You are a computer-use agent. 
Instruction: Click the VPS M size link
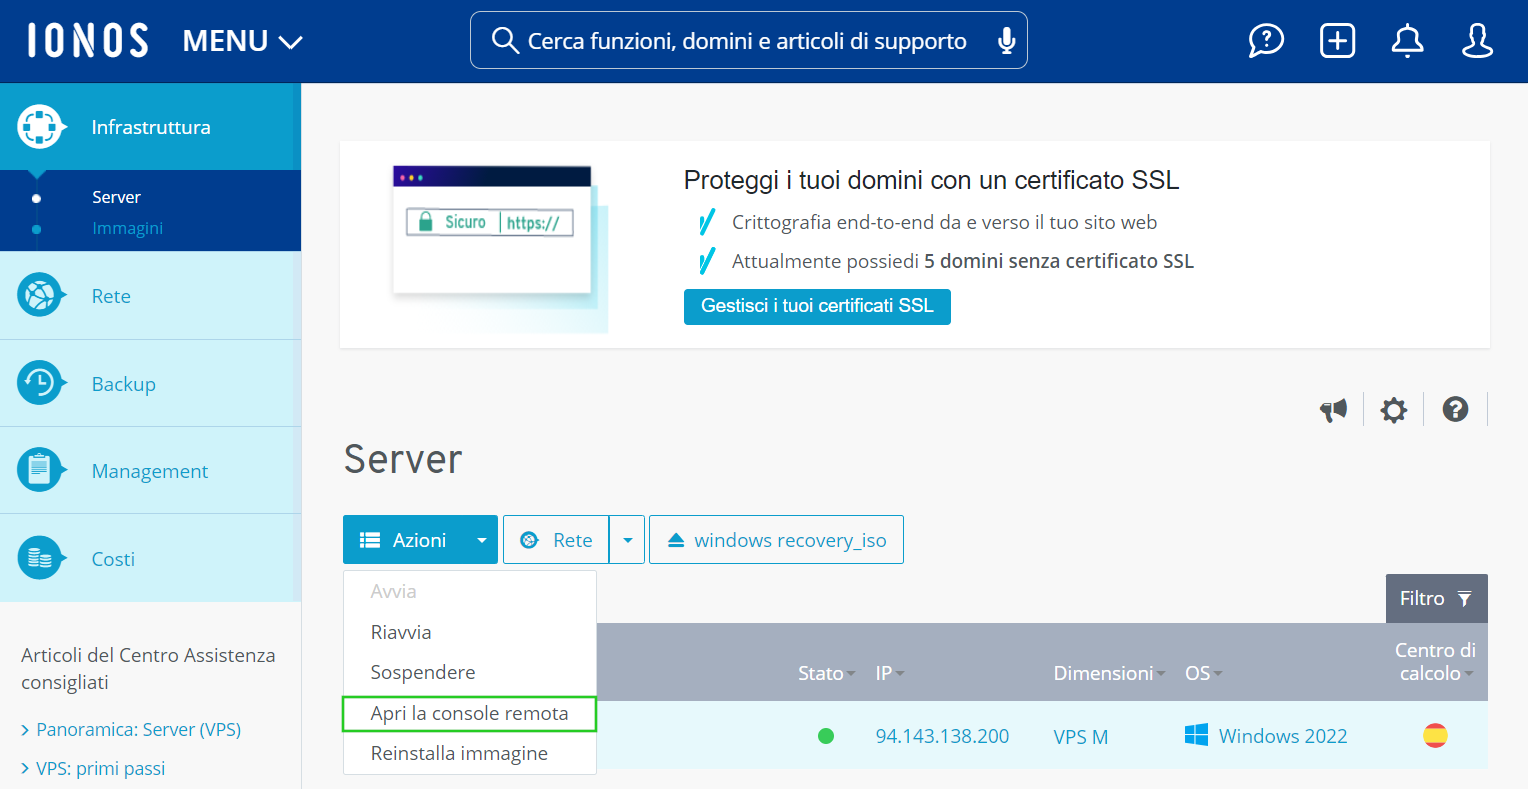(x=1080, y=737)
